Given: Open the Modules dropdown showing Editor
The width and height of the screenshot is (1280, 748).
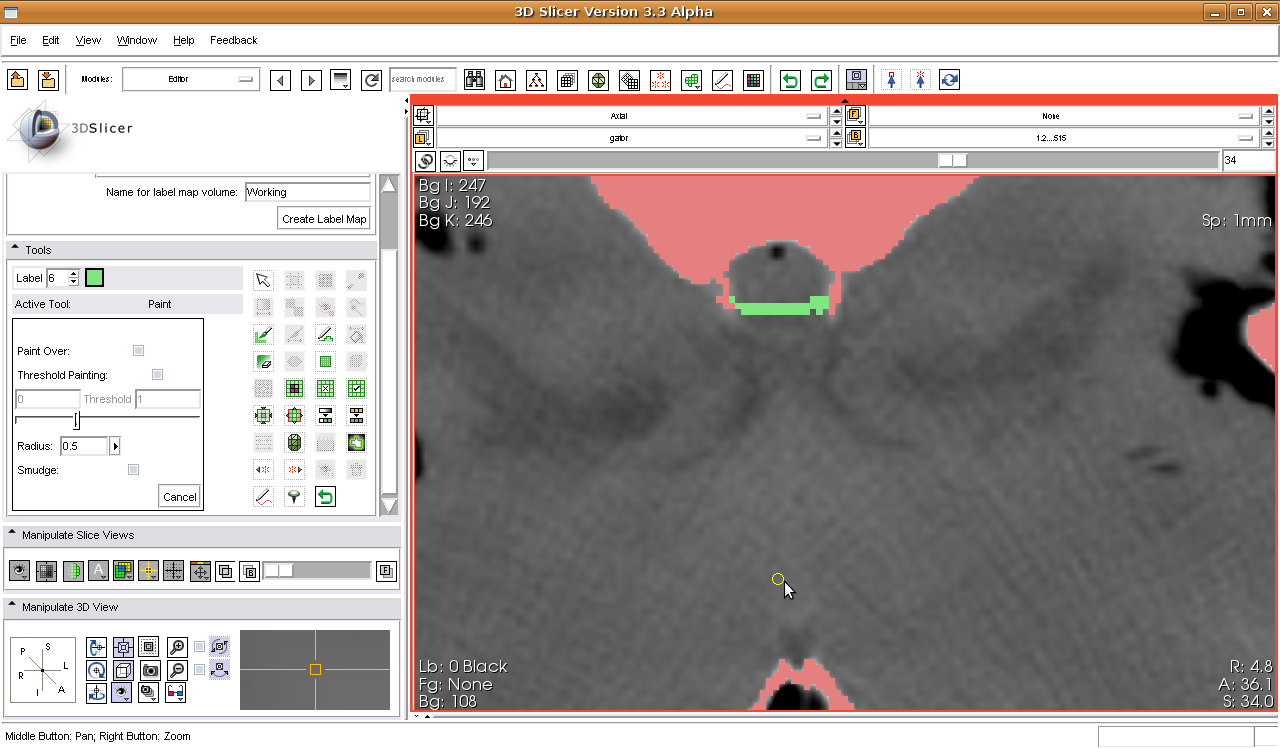Looking at the screenshot, I should [x=191, y=80].
